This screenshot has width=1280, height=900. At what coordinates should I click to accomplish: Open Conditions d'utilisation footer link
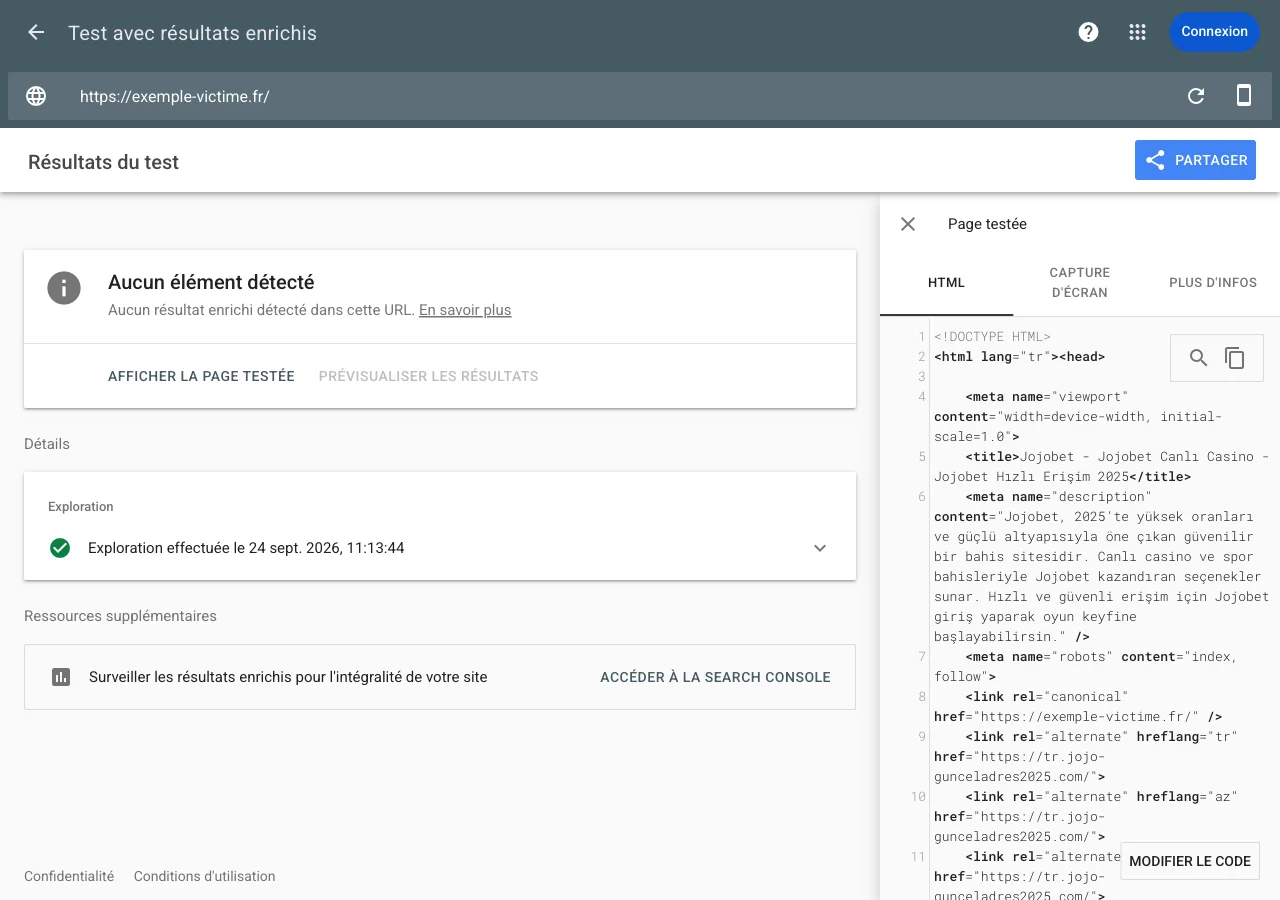pos(204,876)
